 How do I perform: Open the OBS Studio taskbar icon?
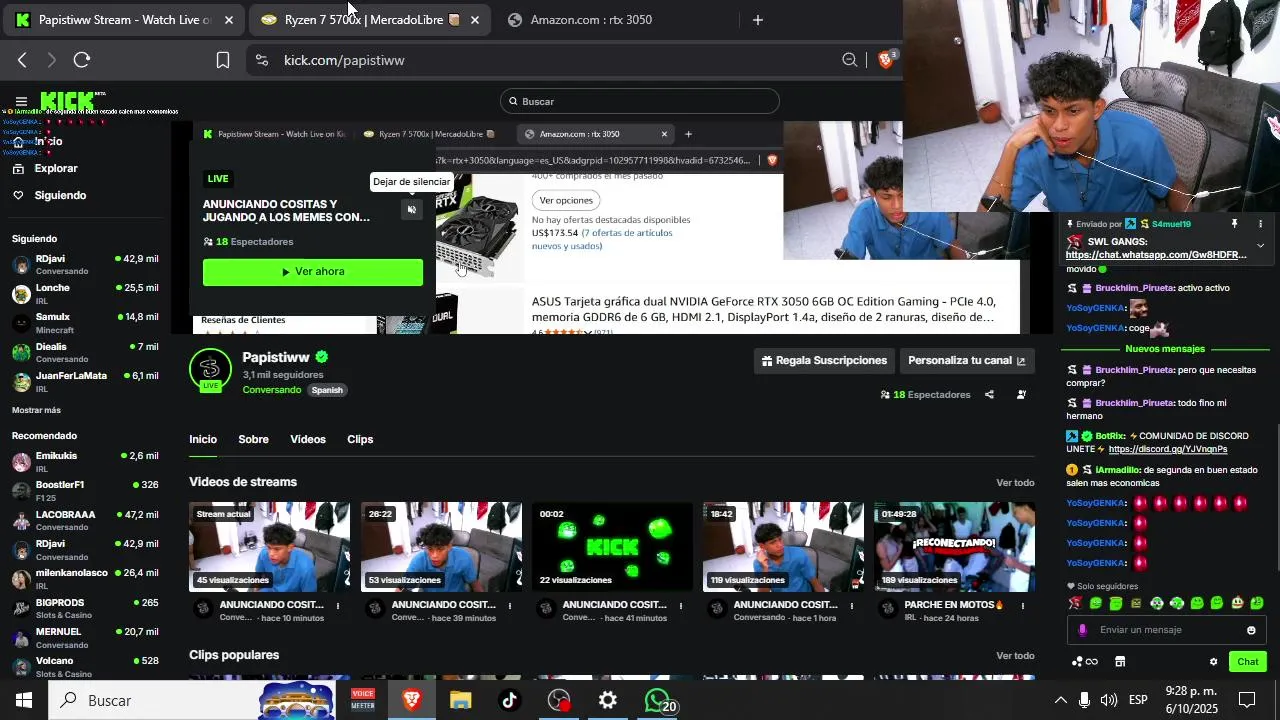coord(559,700)
